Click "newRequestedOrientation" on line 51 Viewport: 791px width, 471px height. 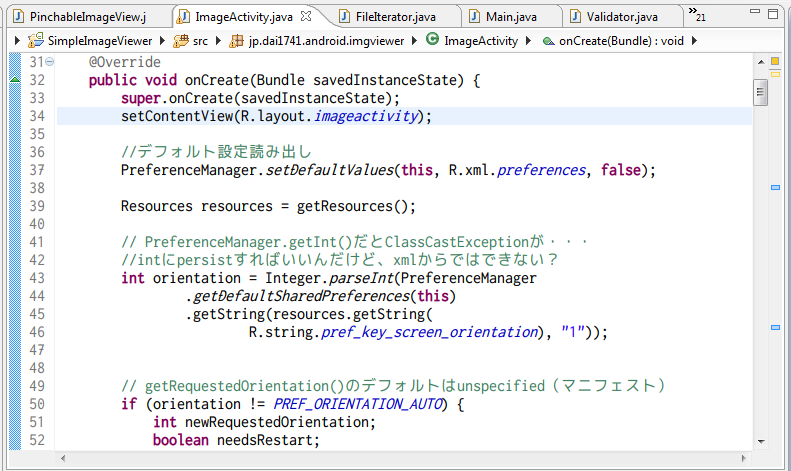pos(277,422)
